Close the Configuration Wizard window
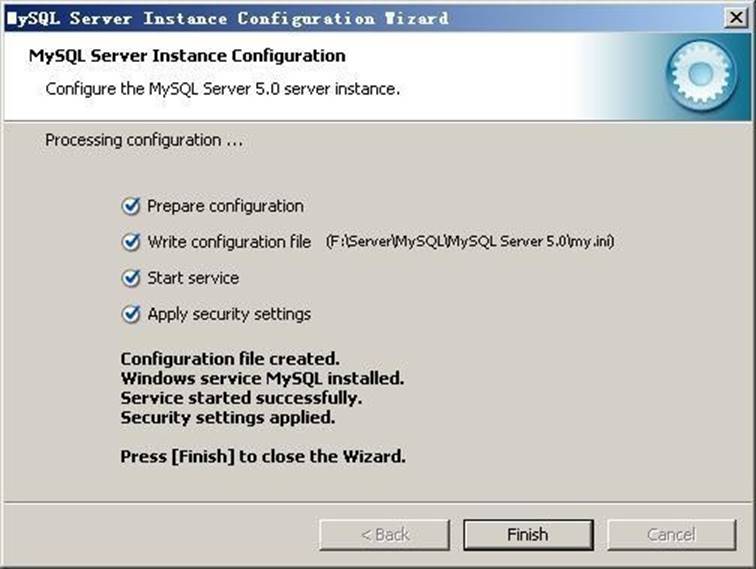756x569 pixels. (736, 17)
